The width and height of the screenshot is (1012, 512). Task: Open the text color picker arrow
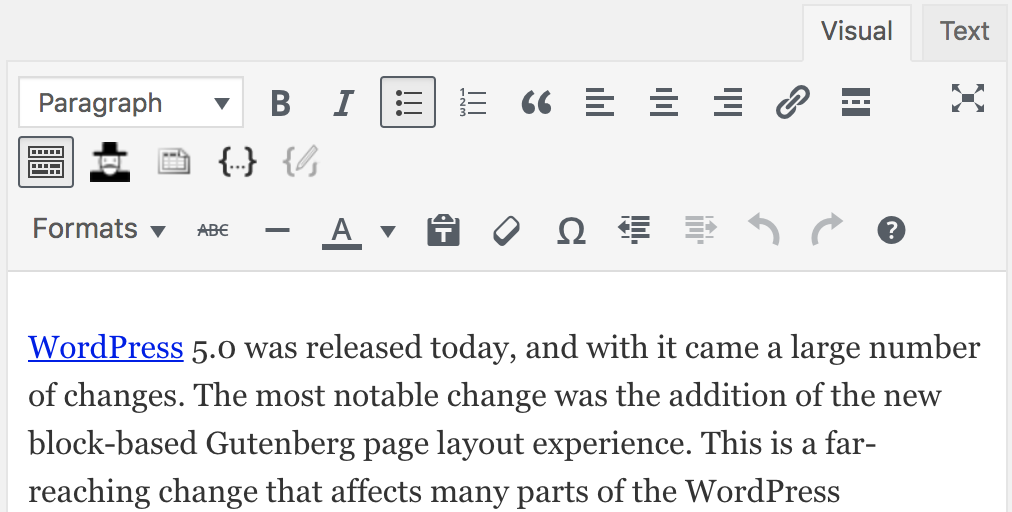tap(388, 232)
